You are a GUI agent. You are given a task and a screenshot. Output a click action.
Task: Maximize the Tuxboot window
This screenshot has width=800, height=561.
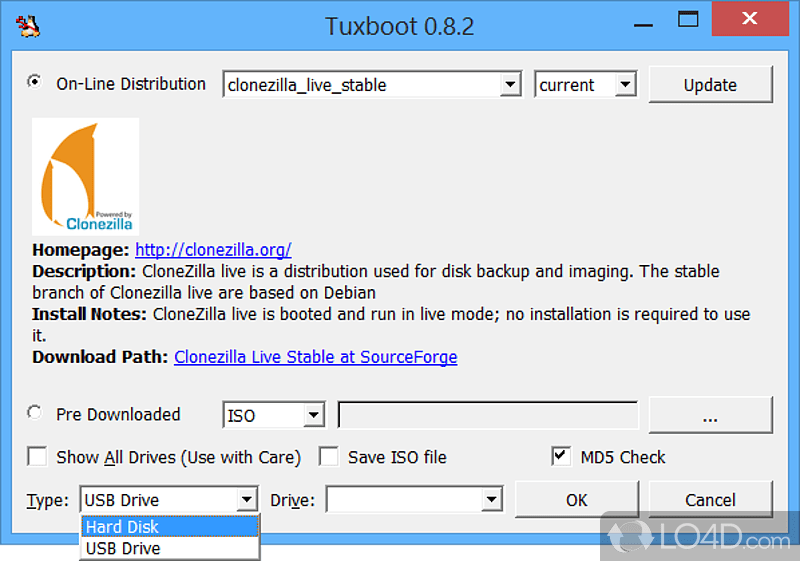pos(688,20)
